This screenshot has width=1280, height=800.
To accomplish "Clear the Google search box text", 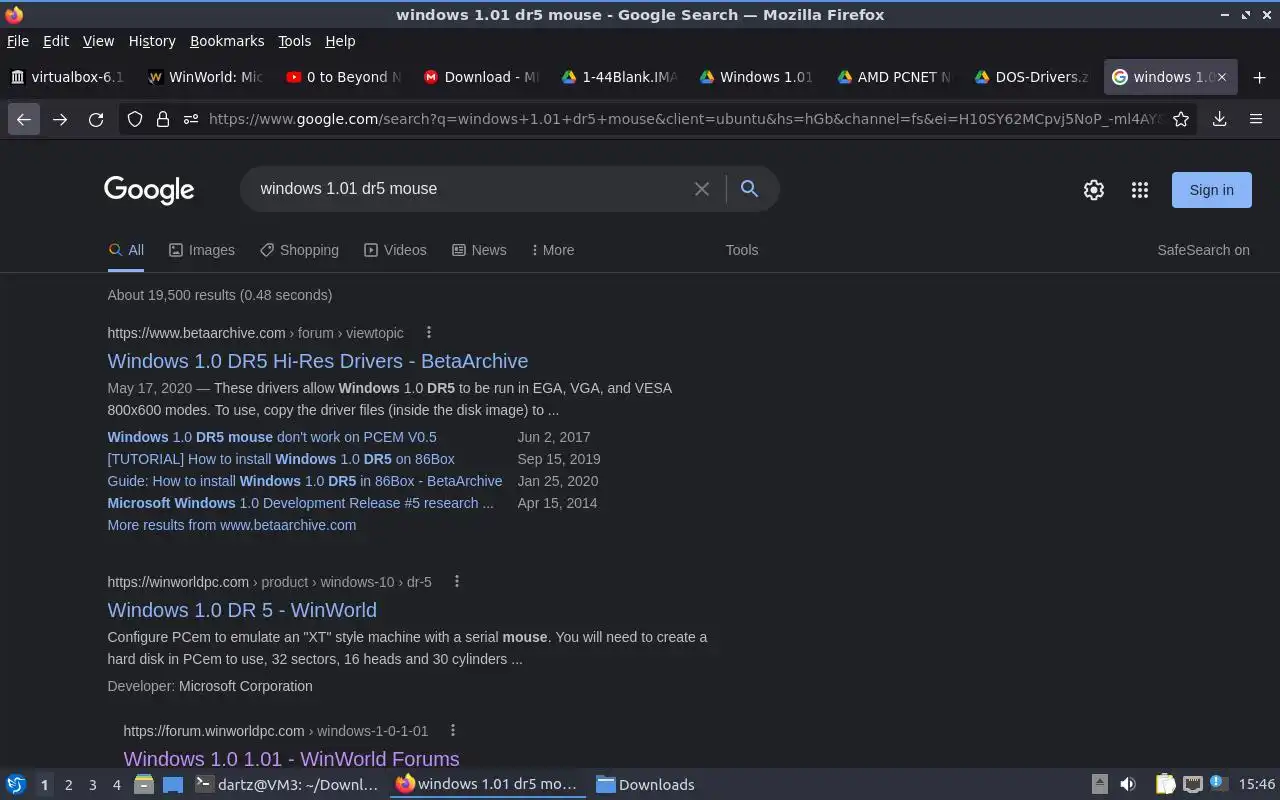I will (x=702, y=189).
